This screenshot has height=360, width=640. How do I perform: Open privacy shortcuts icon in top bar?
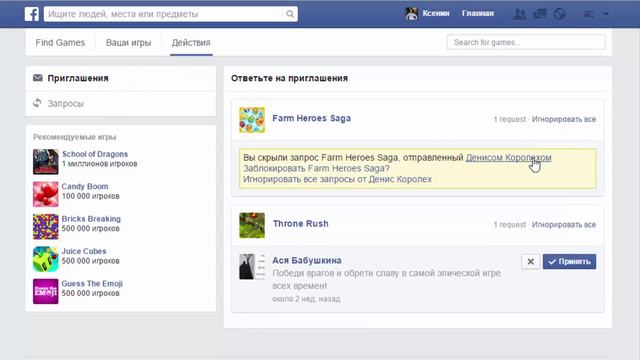point(589,14)
